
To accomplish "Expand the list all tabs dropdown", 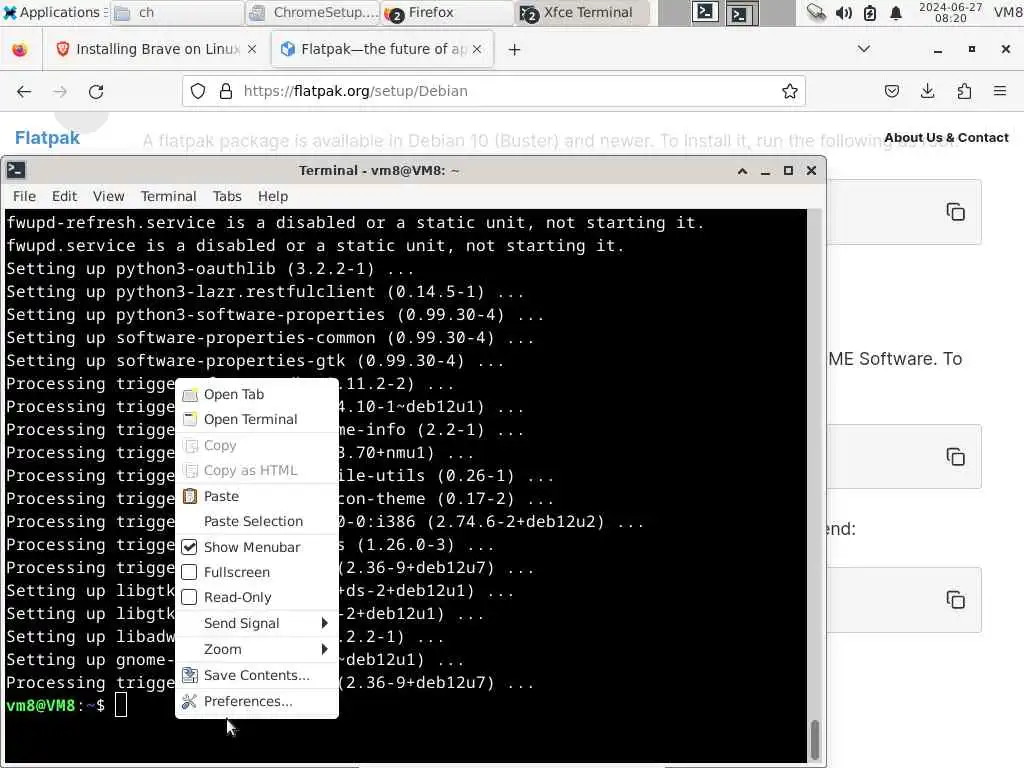I will (x=863, y=49).
